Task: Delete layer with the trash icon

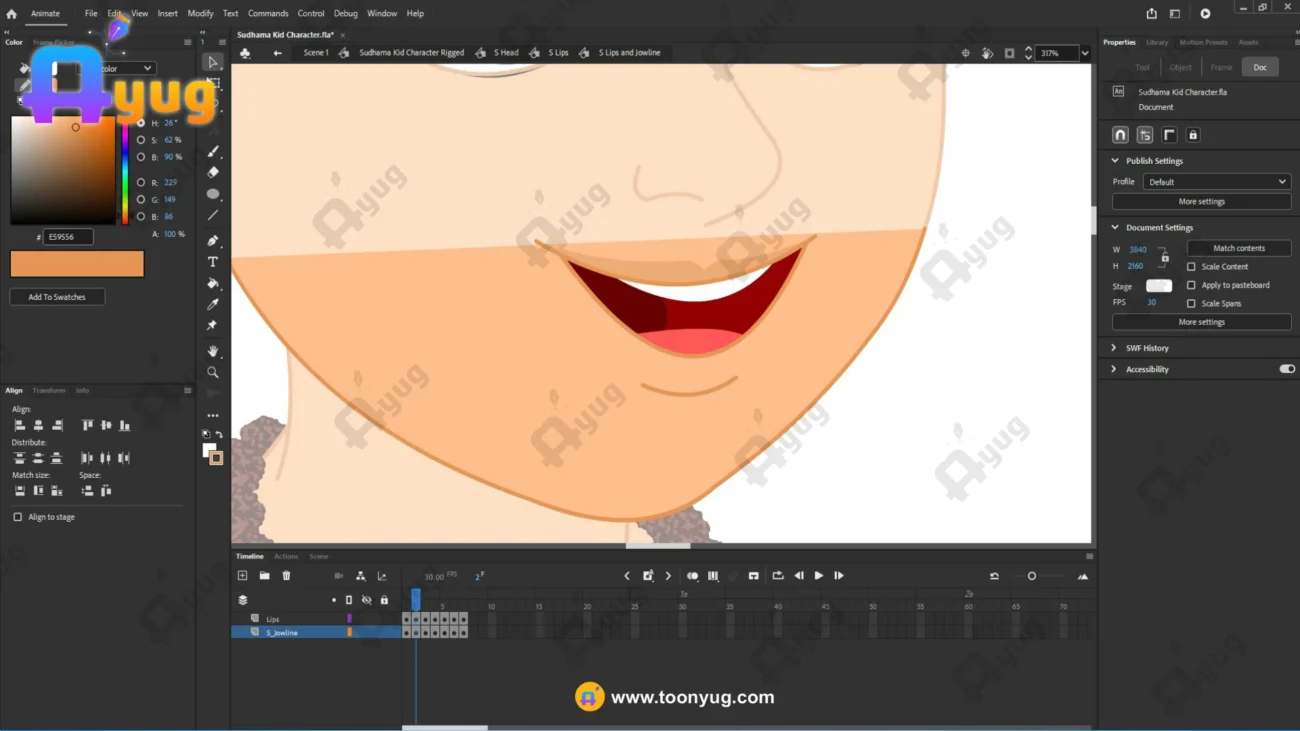Action: pos(286,576)
